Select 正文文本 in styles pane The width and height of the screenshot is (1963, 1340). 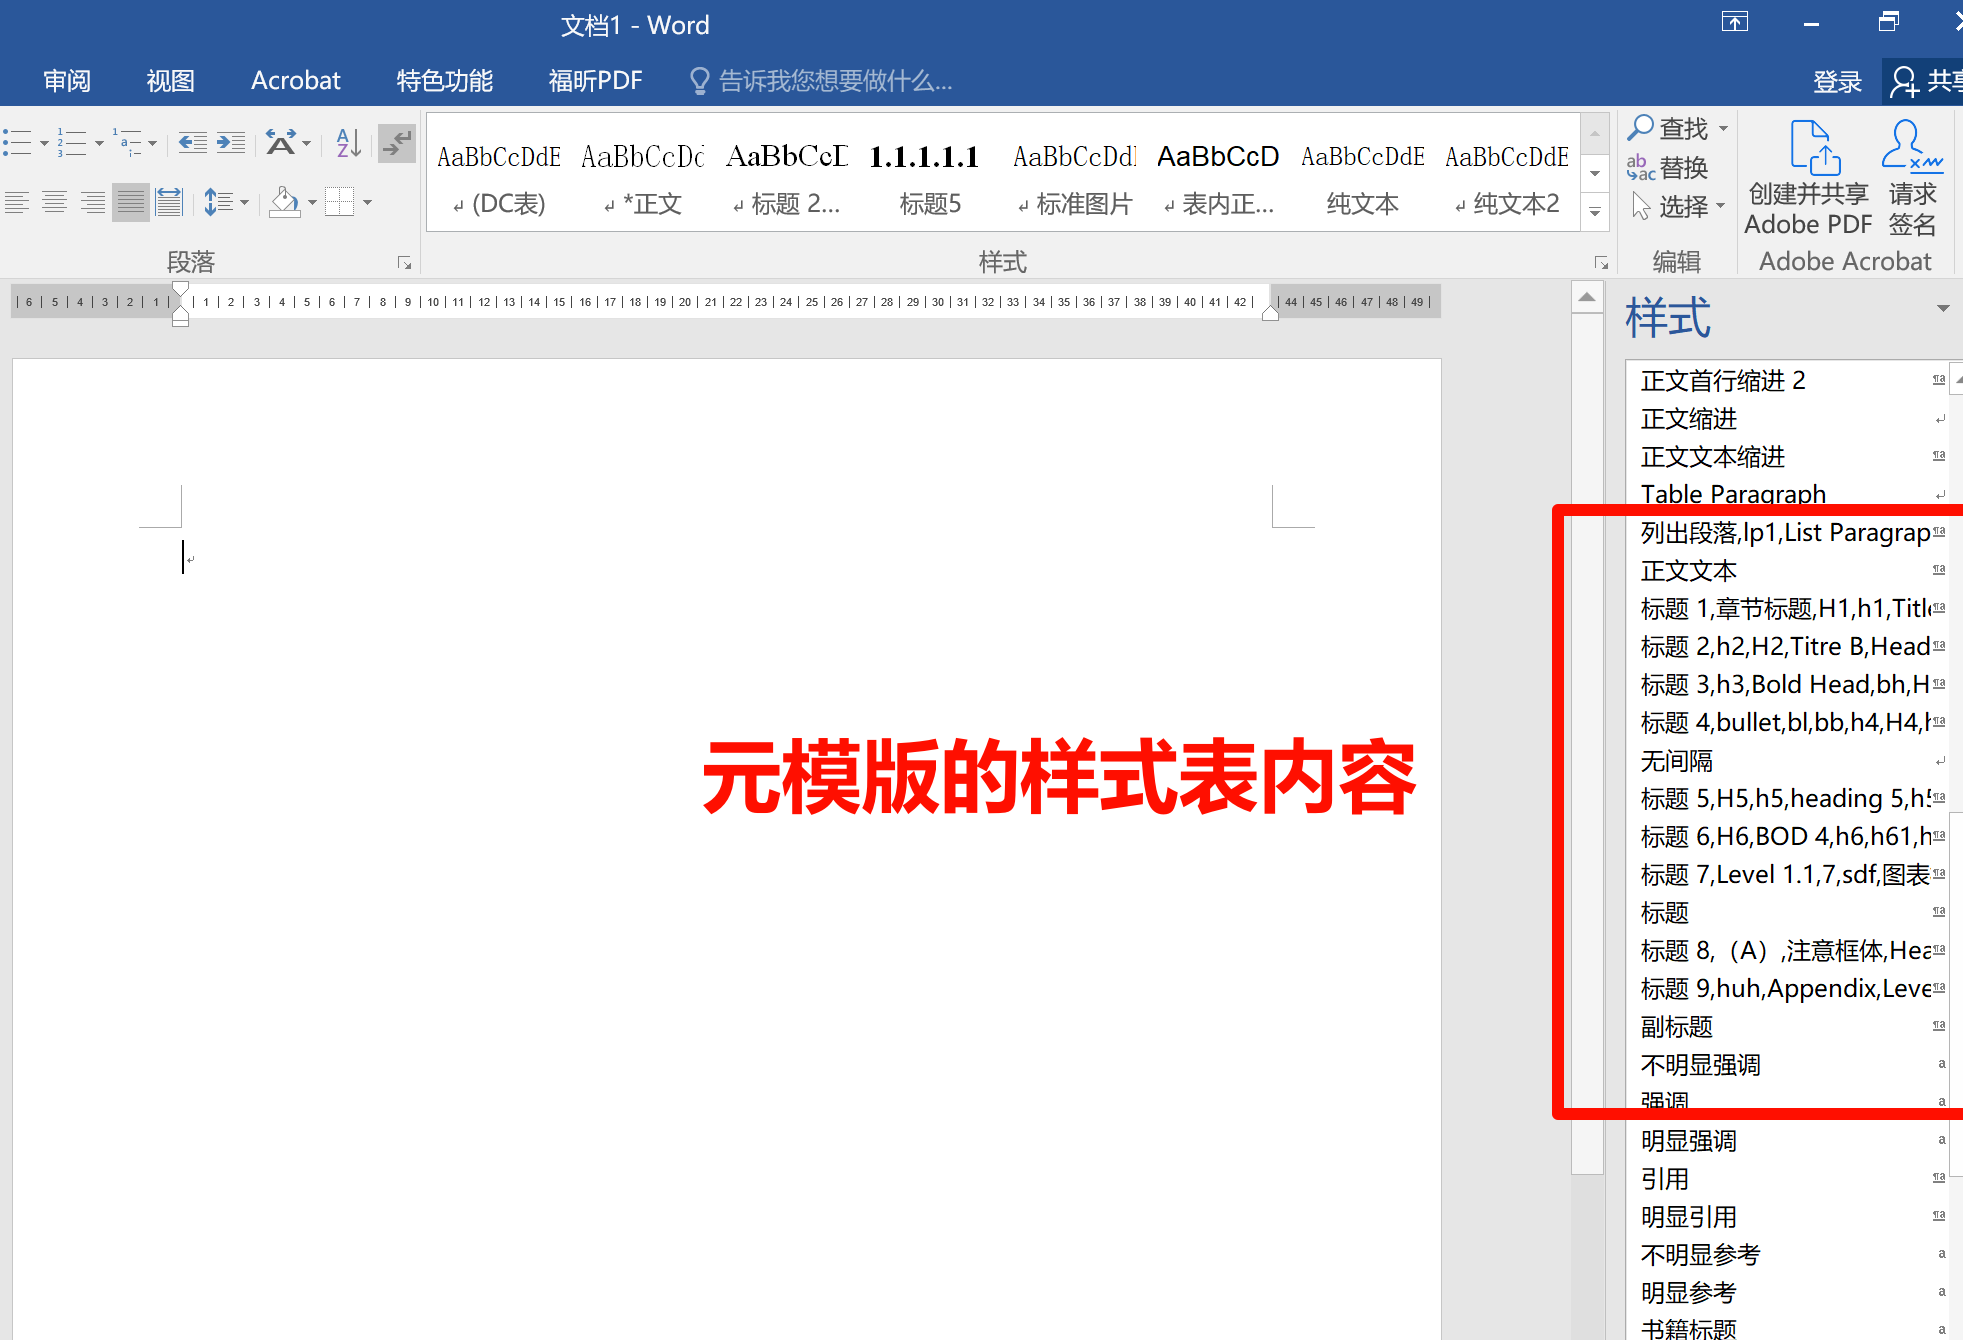click(1689, 571)
